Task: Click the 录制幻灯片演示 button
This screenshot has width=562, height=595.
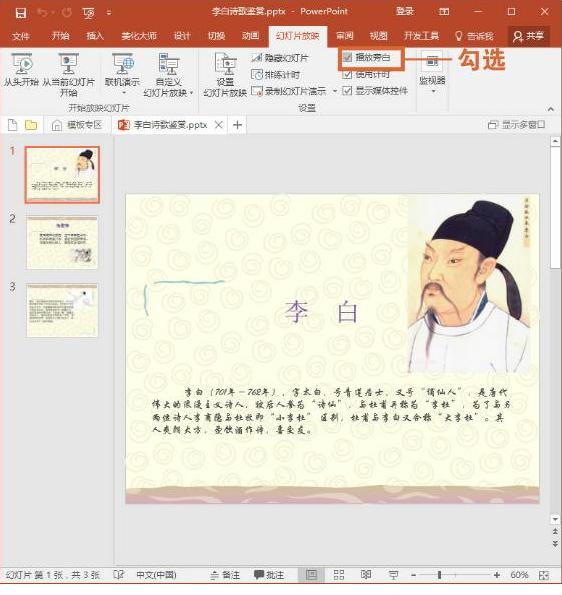Action: click(x=289, y=91)
